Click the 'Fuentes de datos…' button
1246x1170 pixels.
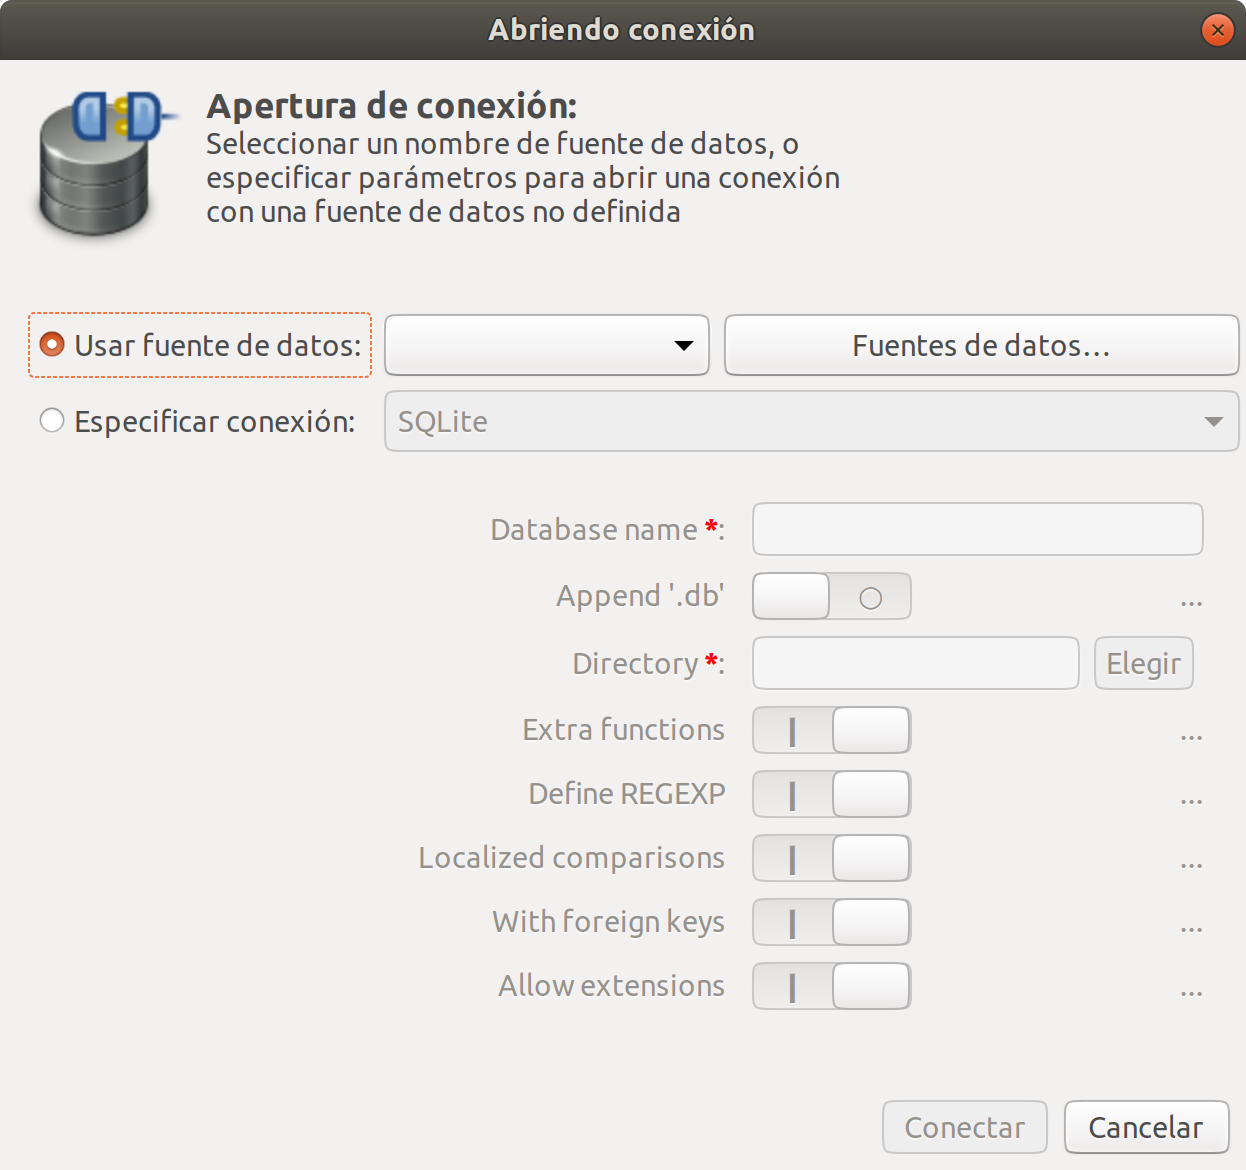pos(981,345)
